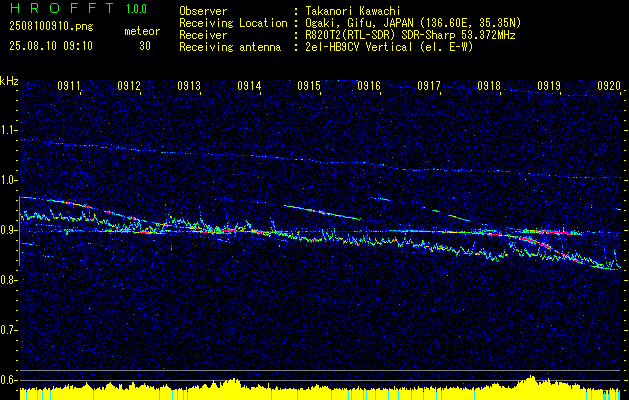
Task: Click frequency axis label 0.7
Action: coord(8,330)
